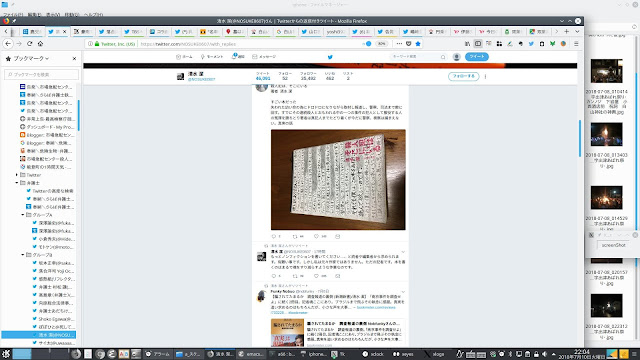Open Twitter メッセージ messages
640x360 pixels.
click(264, 57)
